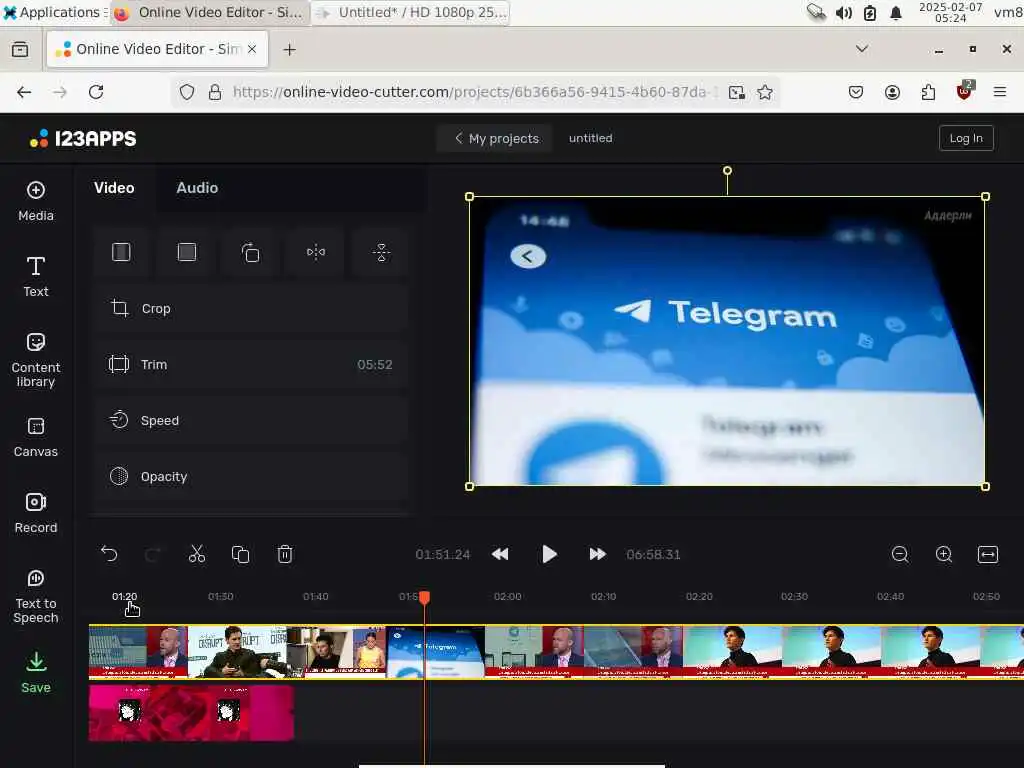
Task: Open the Opacity settings
Action: click(x=251, y=477)
